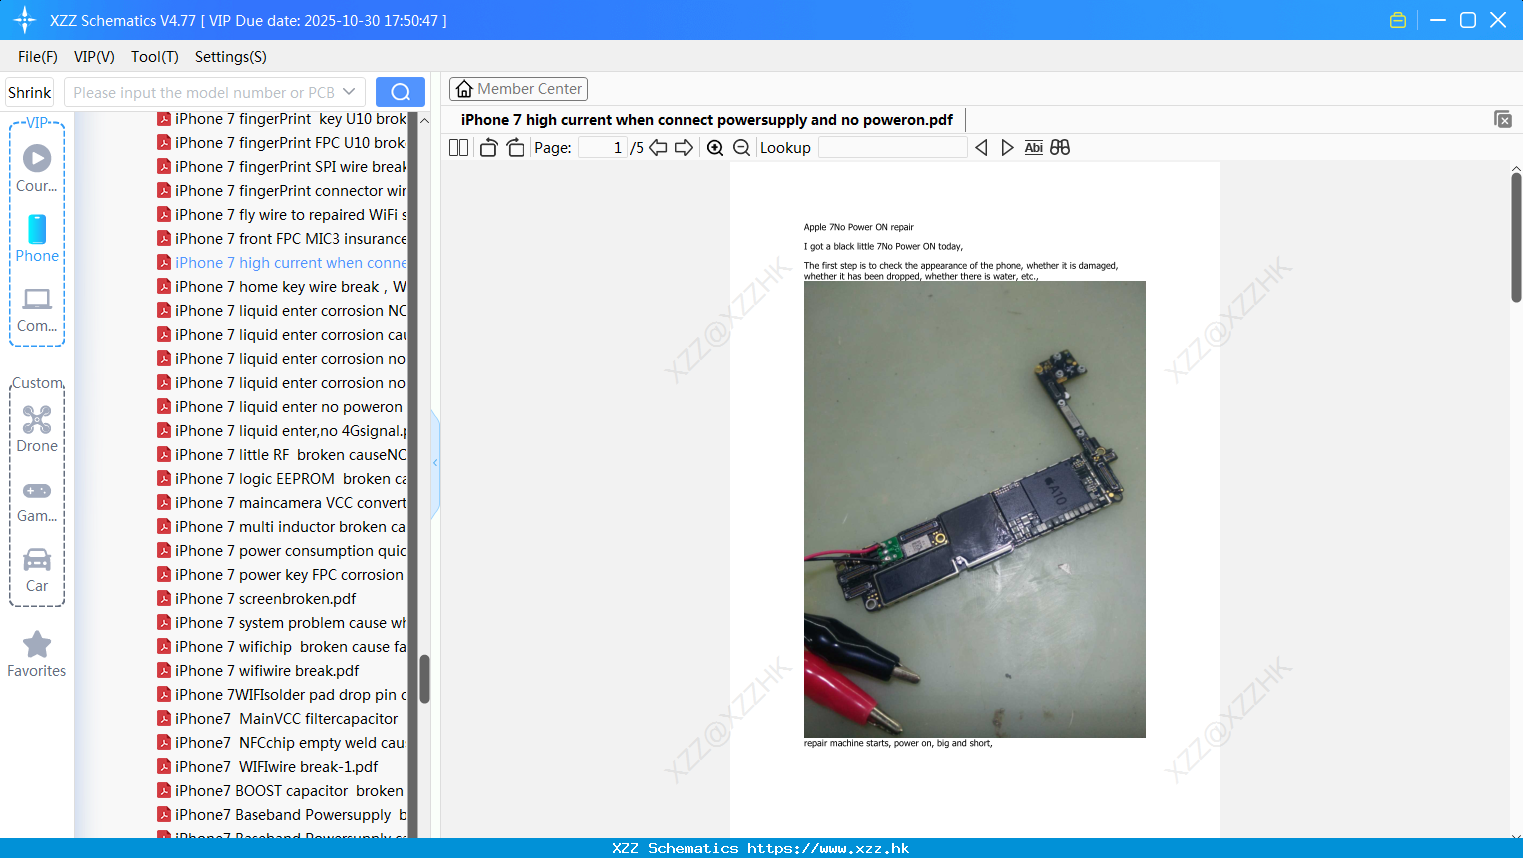Click the blue search button
1523x858 pixels.
(400, 92)
